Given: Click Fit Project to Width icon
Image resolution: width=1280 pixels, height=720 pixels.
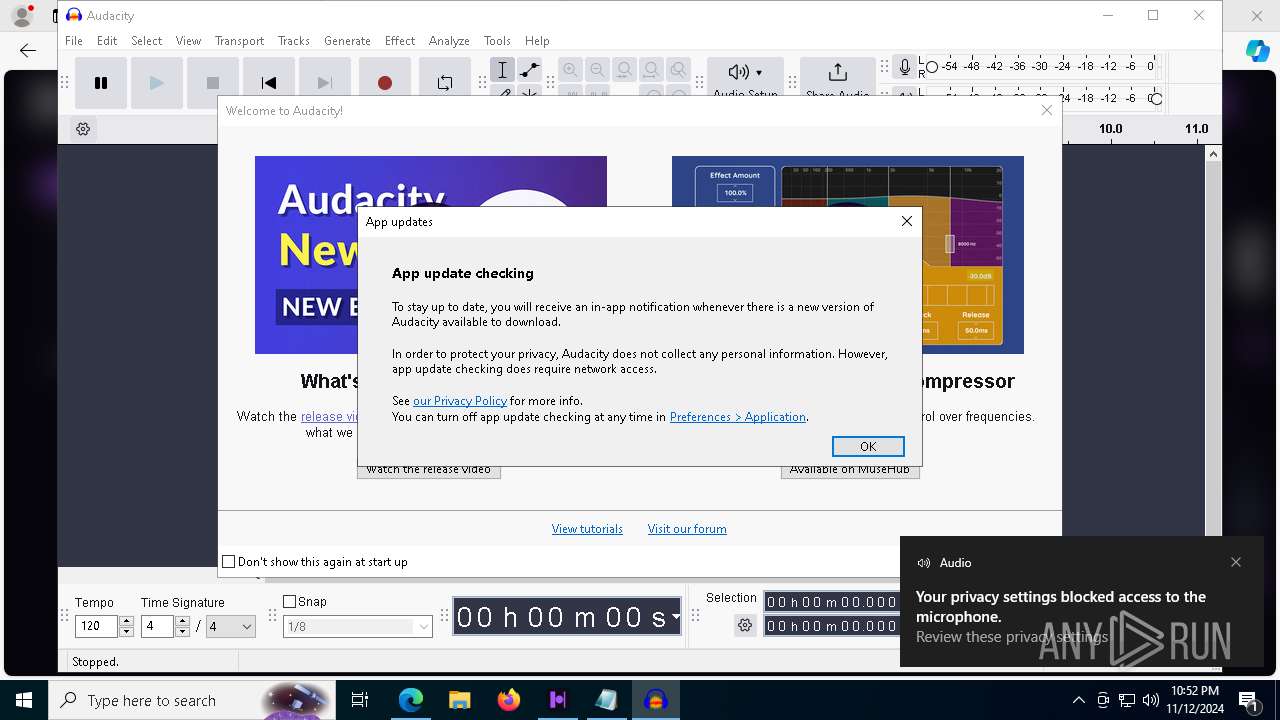Looking at the screenshot, I should pos(651,70).
